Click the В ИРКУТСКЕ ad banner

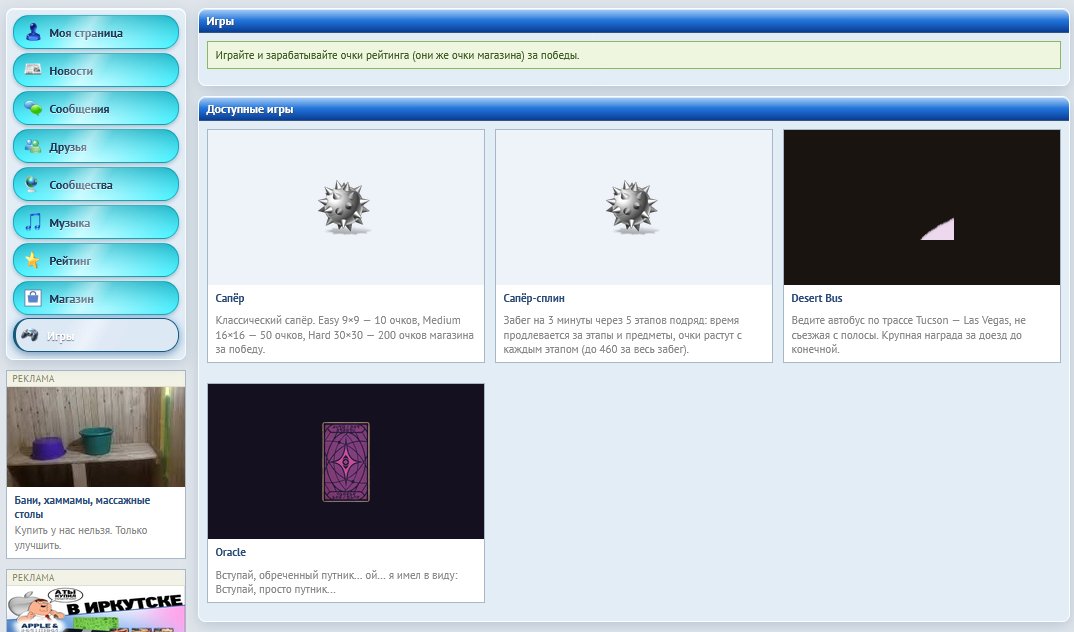point(96,609)
